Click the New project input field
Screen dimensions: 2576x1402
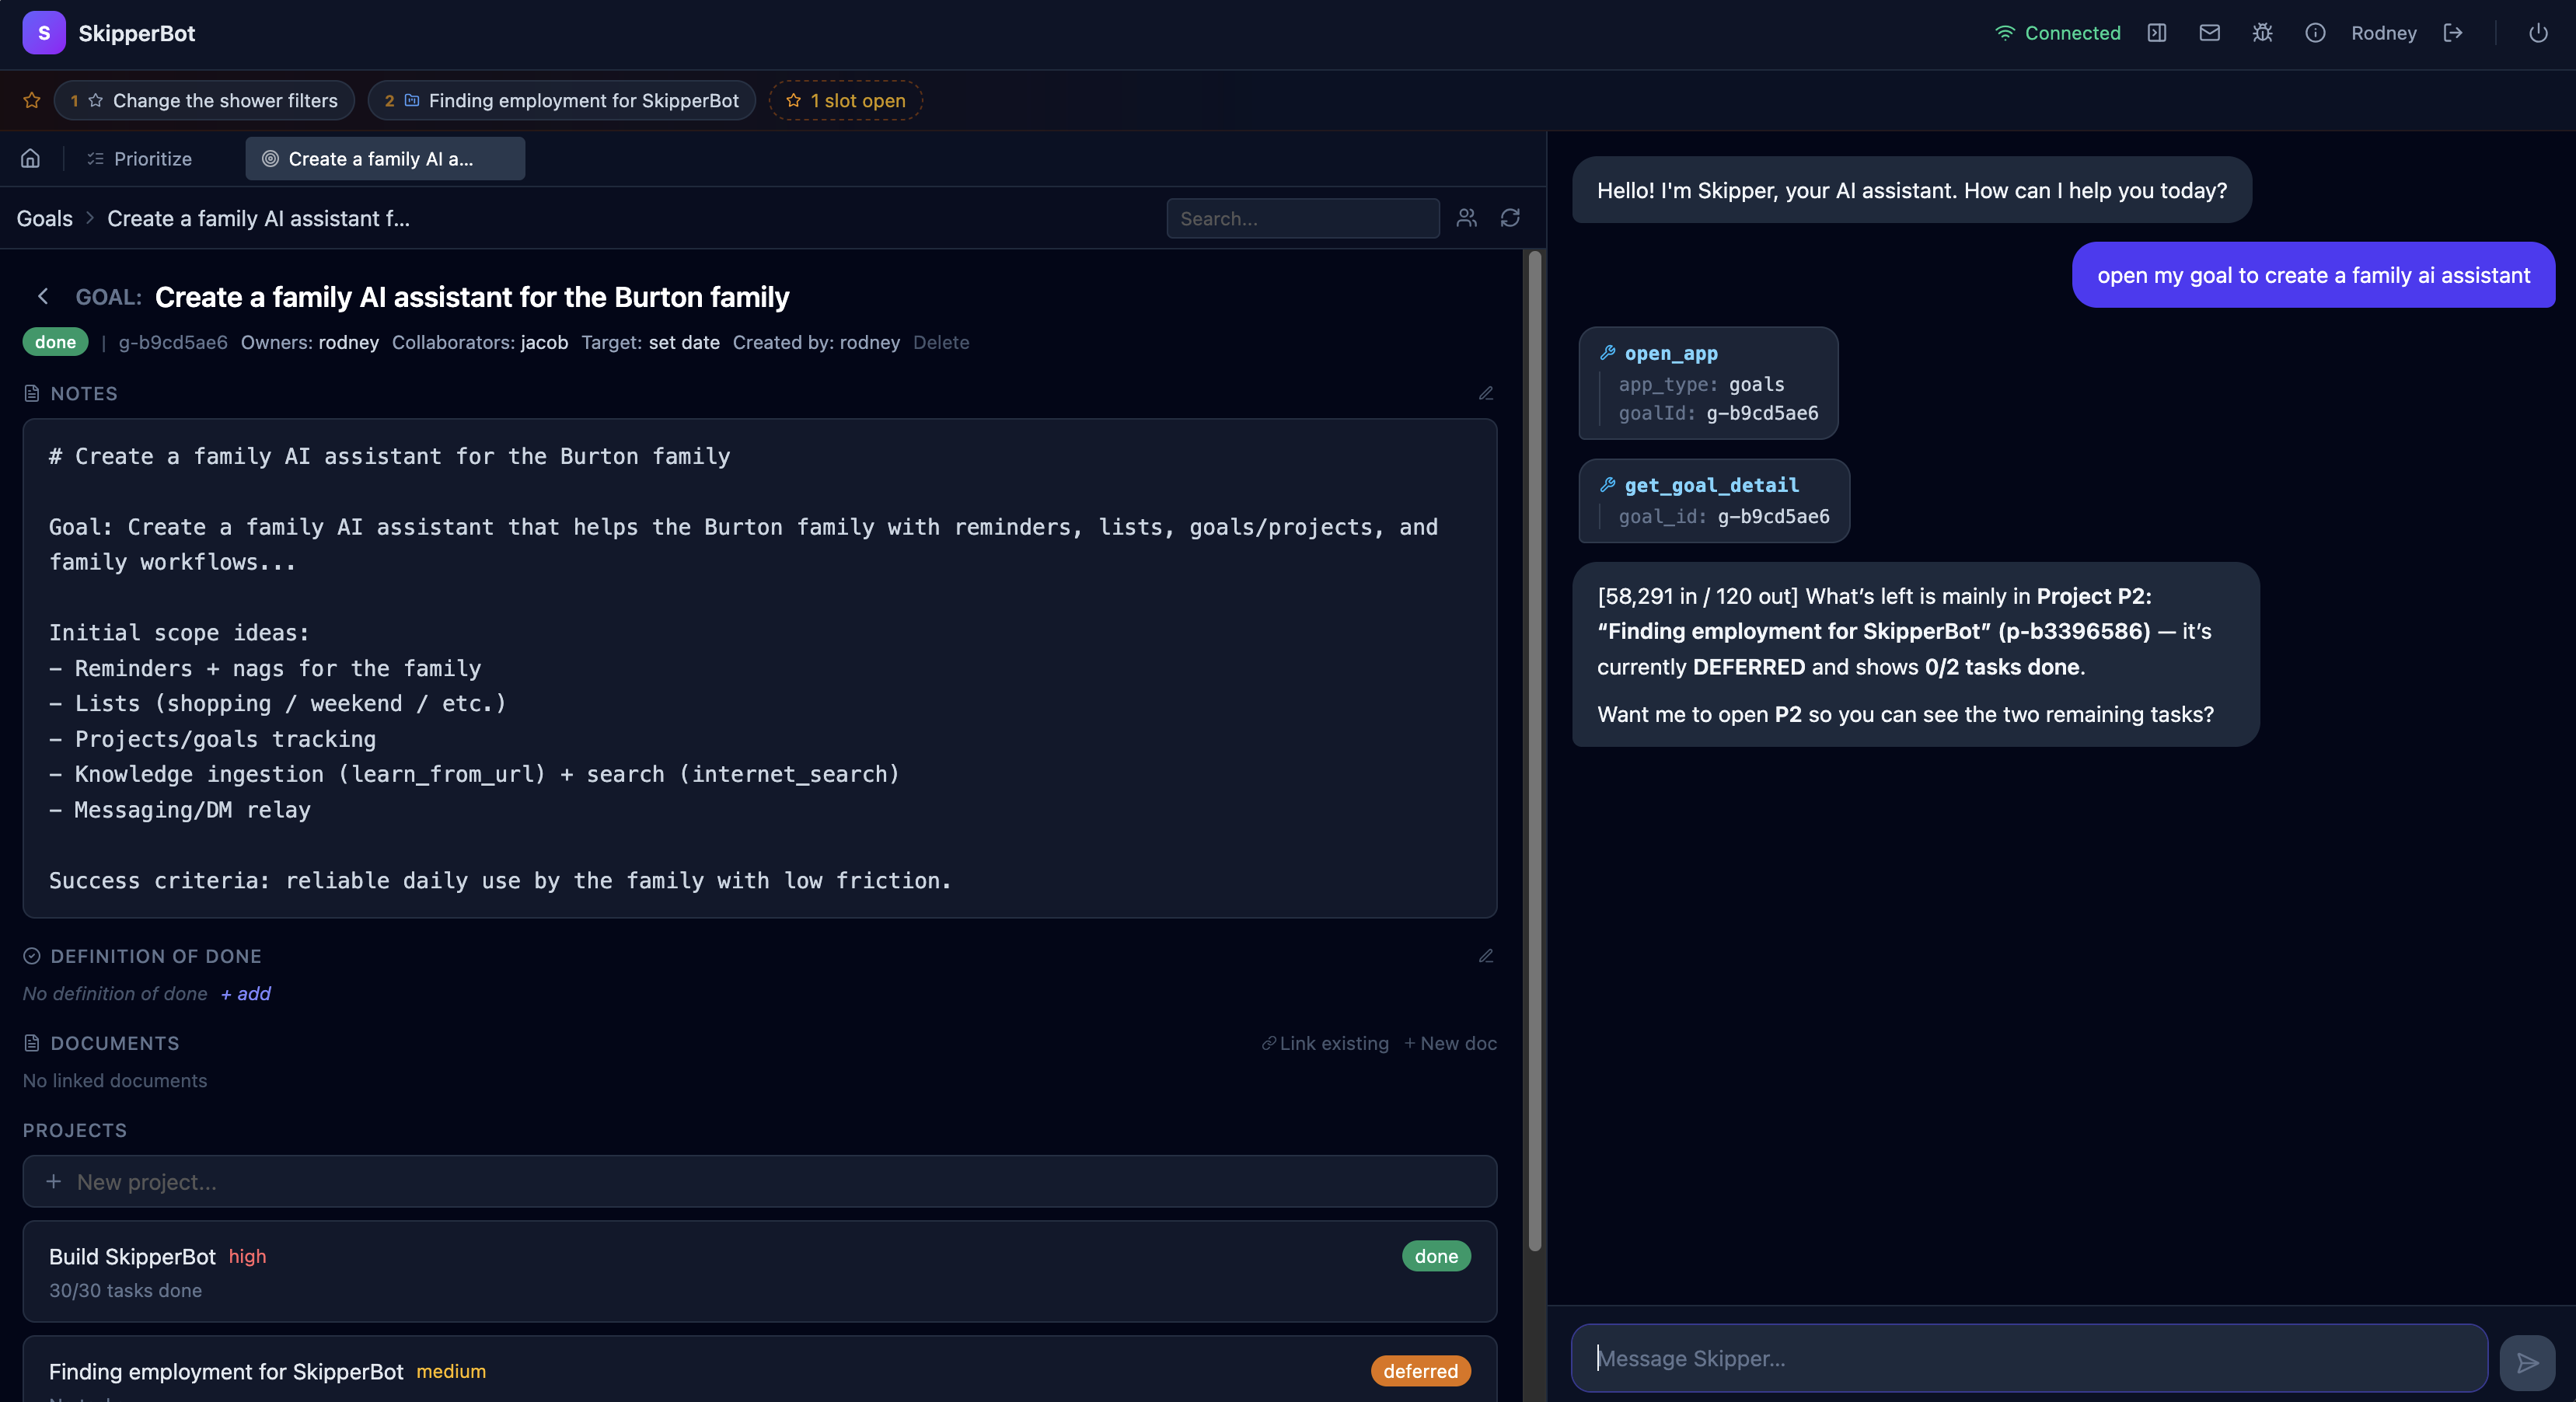(760, 1181)
